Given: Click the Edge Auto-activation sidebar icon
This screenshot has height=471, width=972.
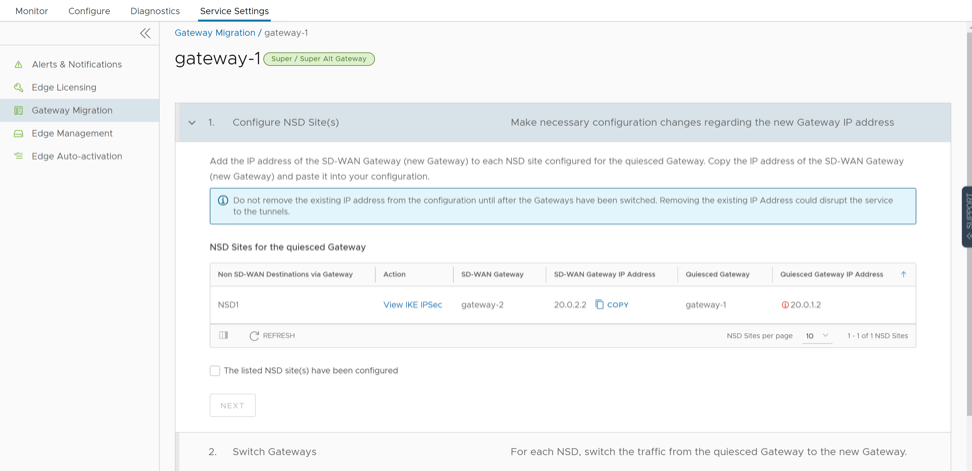Looking at the screenshot, I should (18, 157).
